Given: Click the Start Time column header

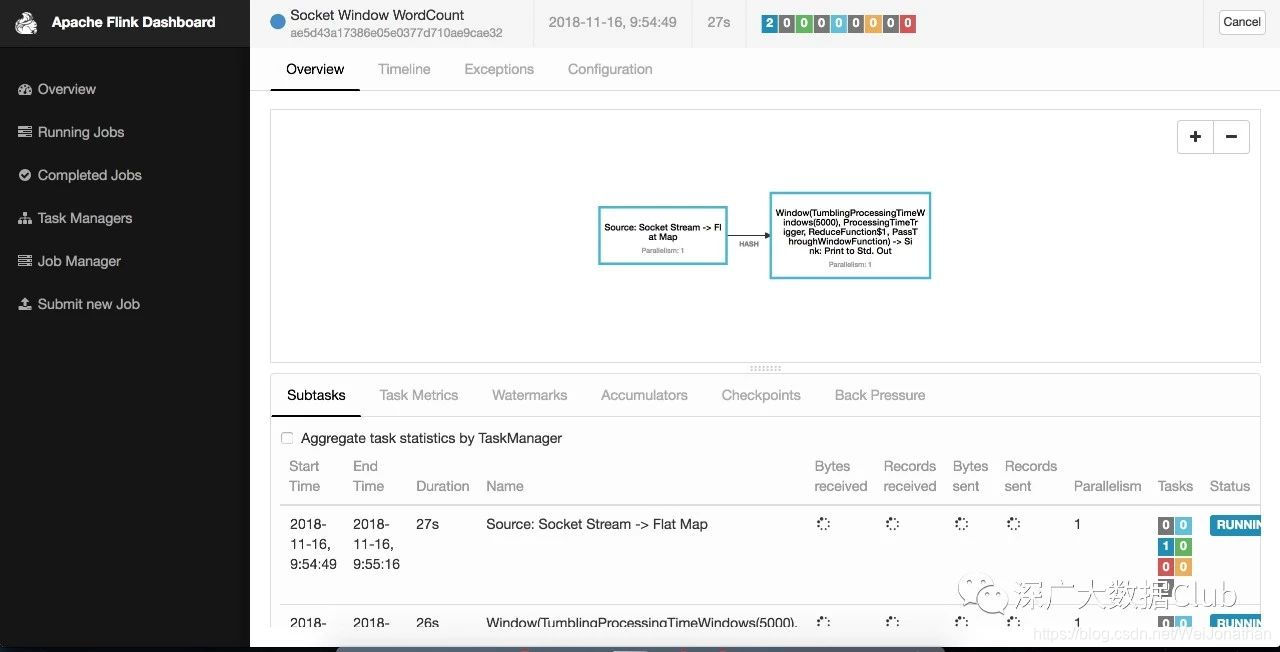Looking at the screenshot, I should [x=305, y=476].
